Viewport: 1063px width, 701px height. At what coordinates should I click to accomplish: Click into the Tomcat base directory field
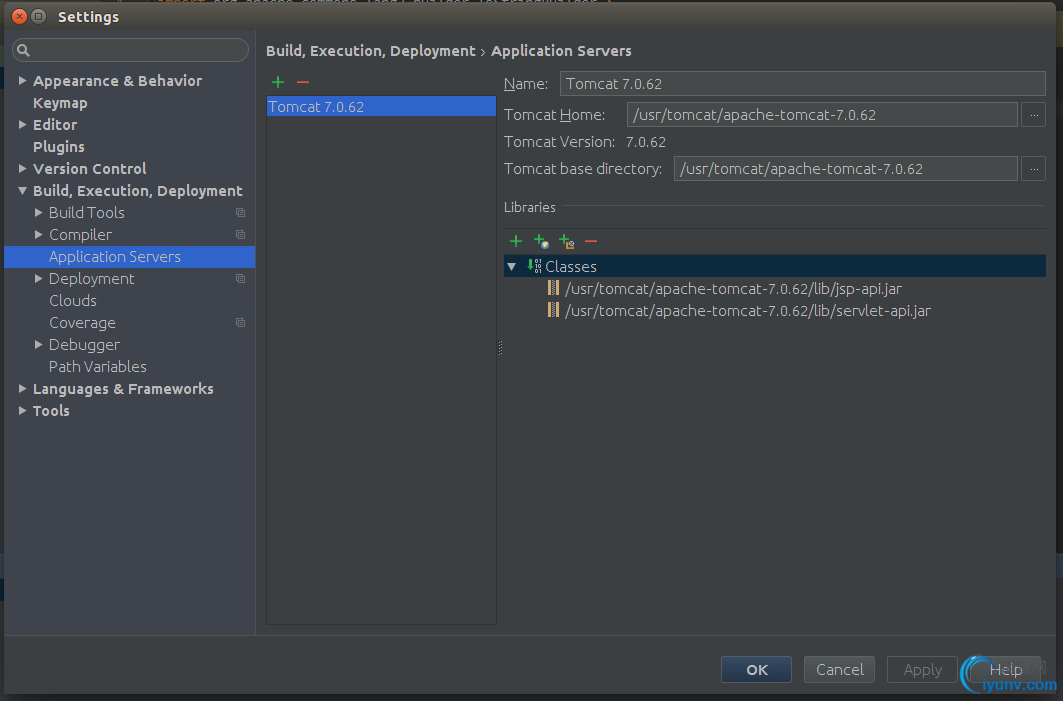point(845,169)
